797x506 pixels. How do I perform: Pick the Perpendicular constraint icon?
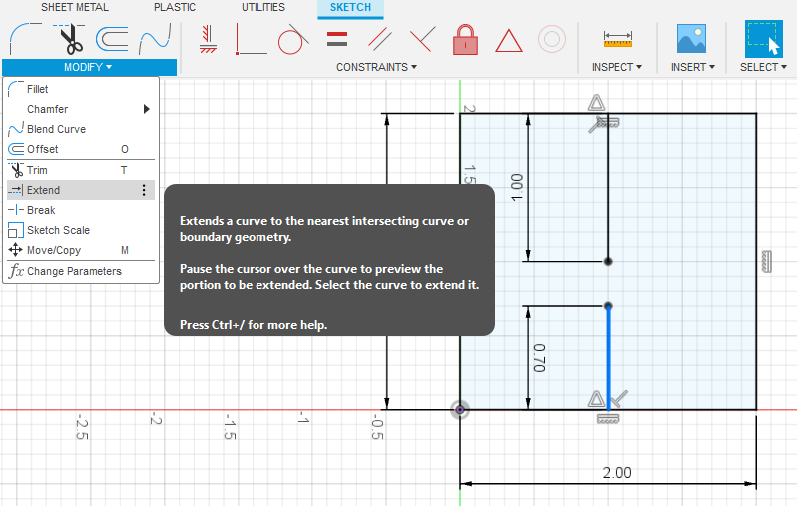pos(422,39)
